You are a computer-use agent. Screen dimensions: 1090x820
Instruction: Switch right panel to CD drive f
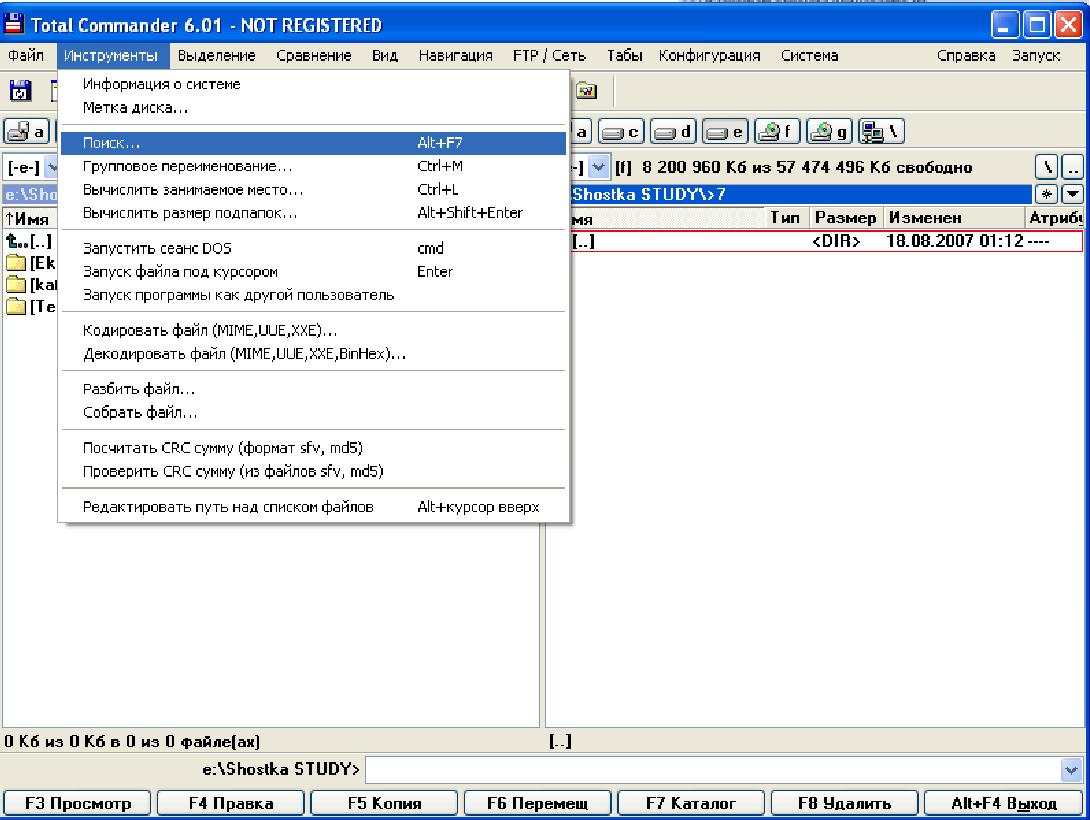tap(777, 131)
